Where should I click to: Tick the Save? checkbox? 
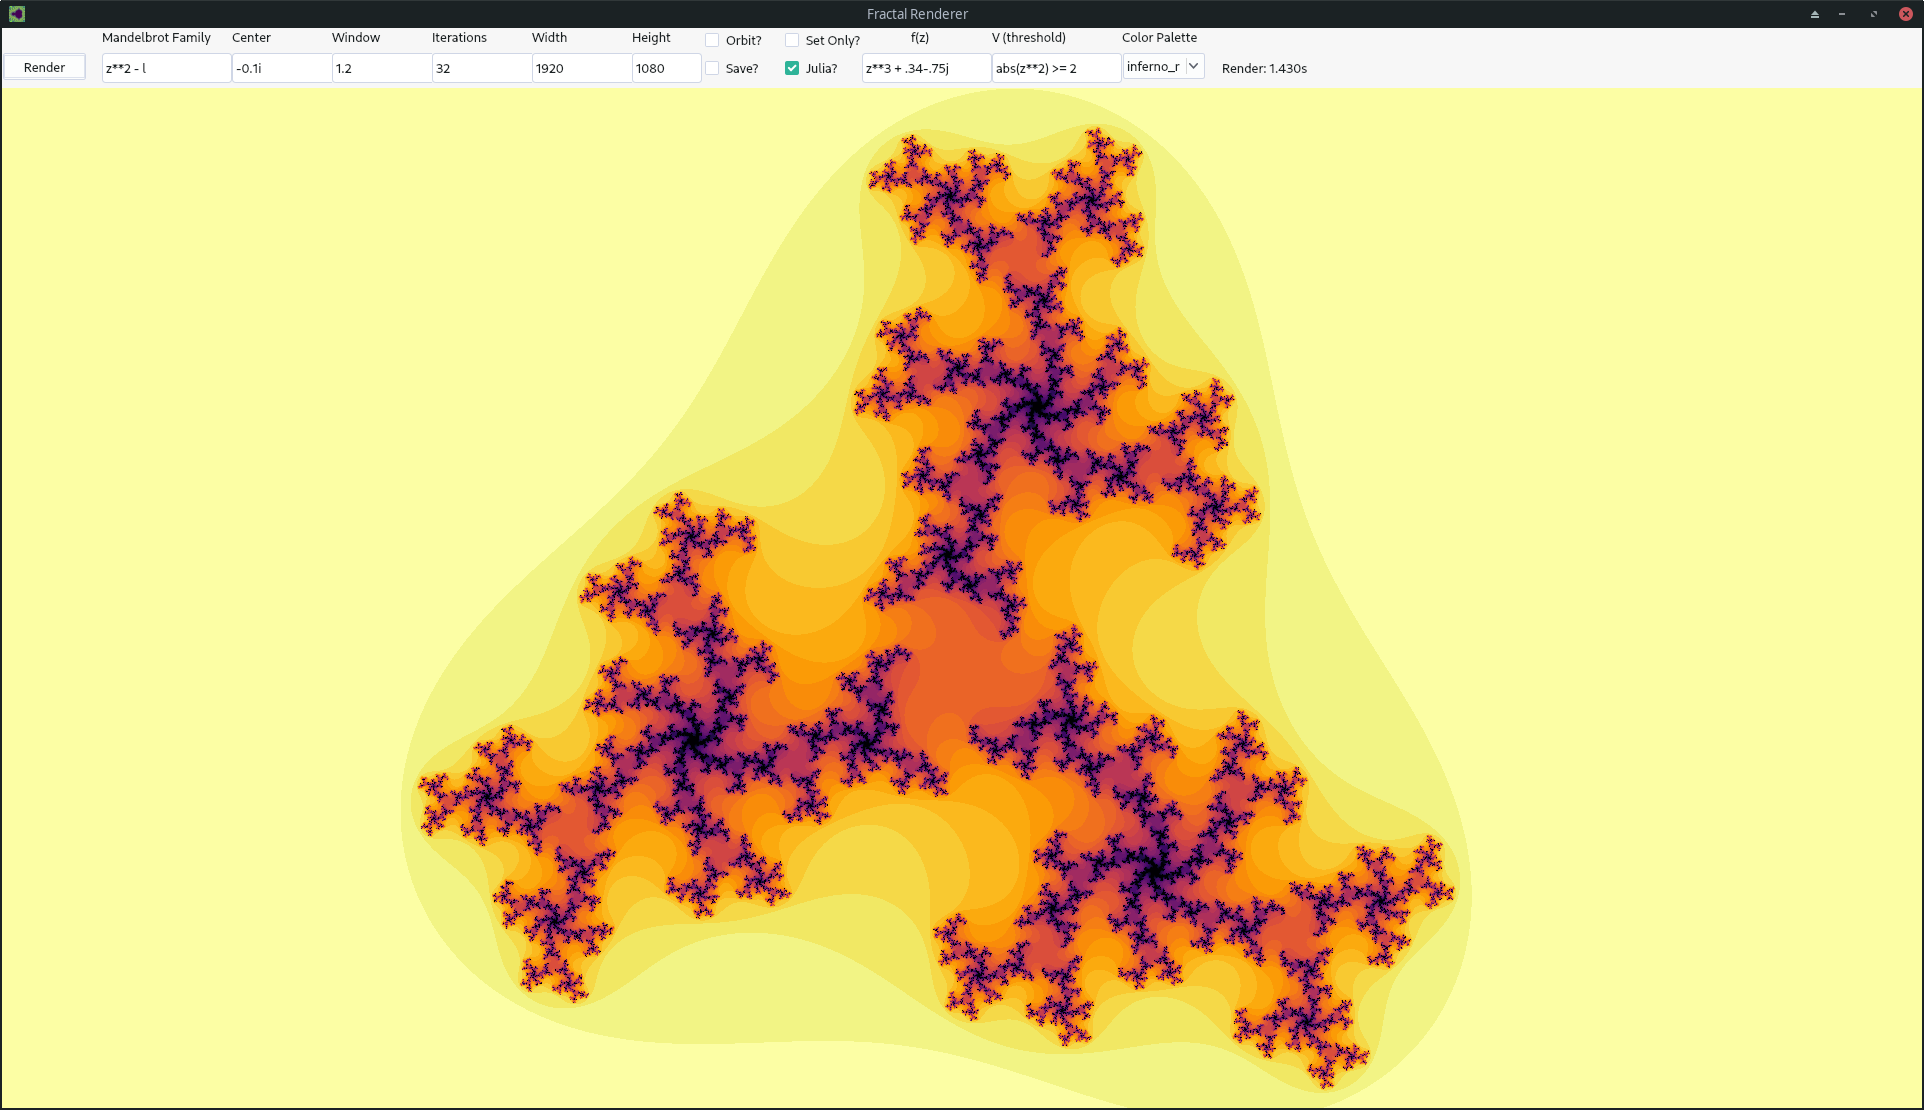tap(712, 68)
